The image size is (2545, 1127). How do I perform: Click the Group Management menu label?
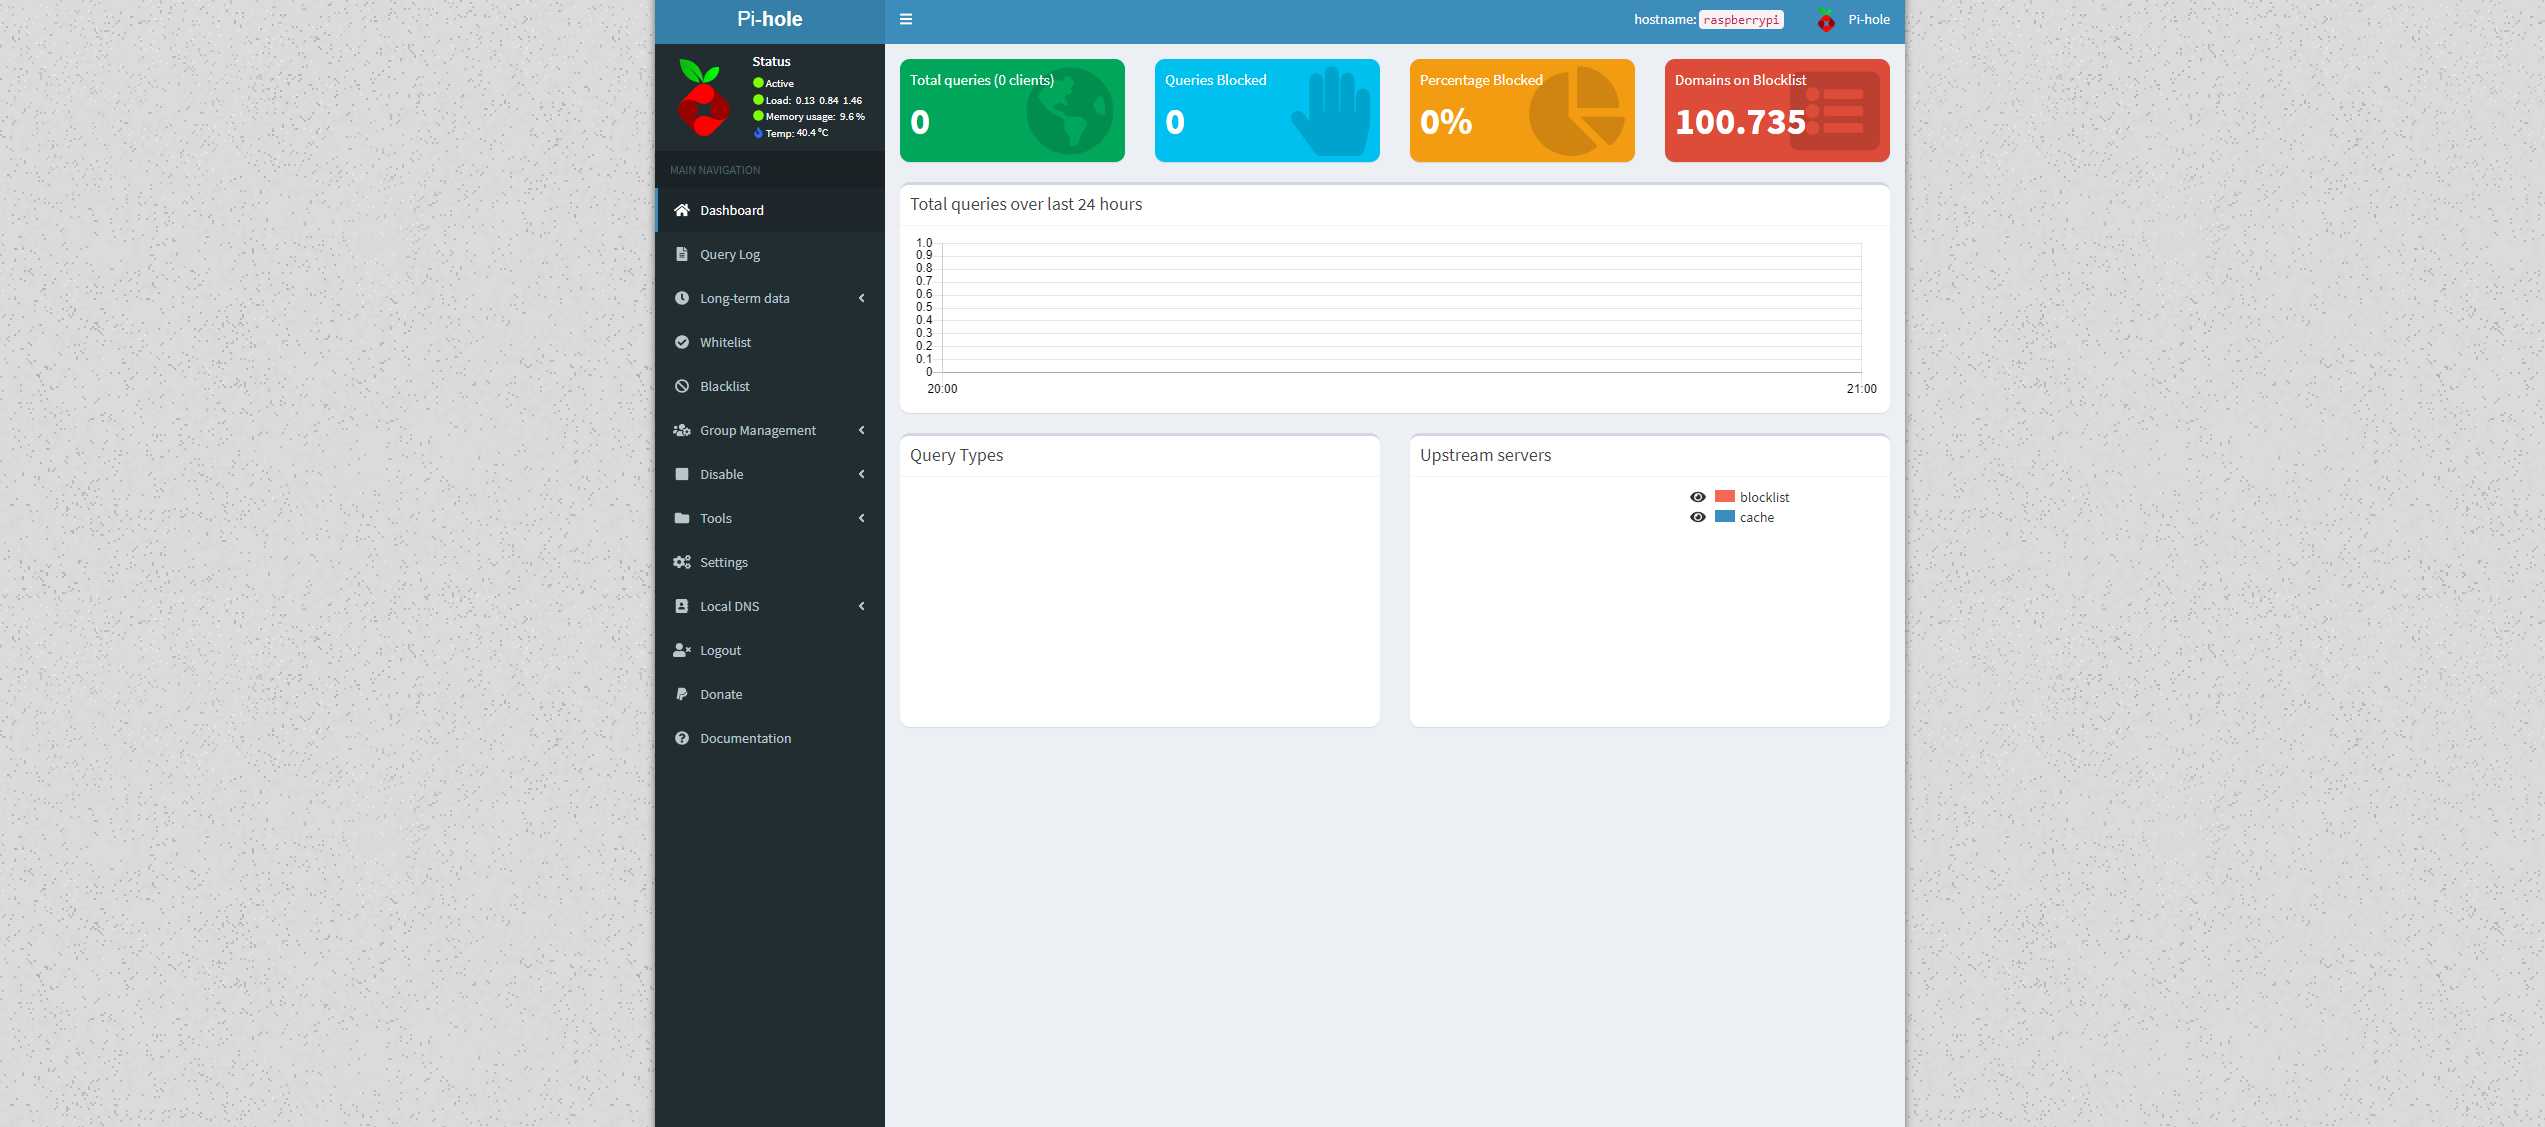coord(758,430)
